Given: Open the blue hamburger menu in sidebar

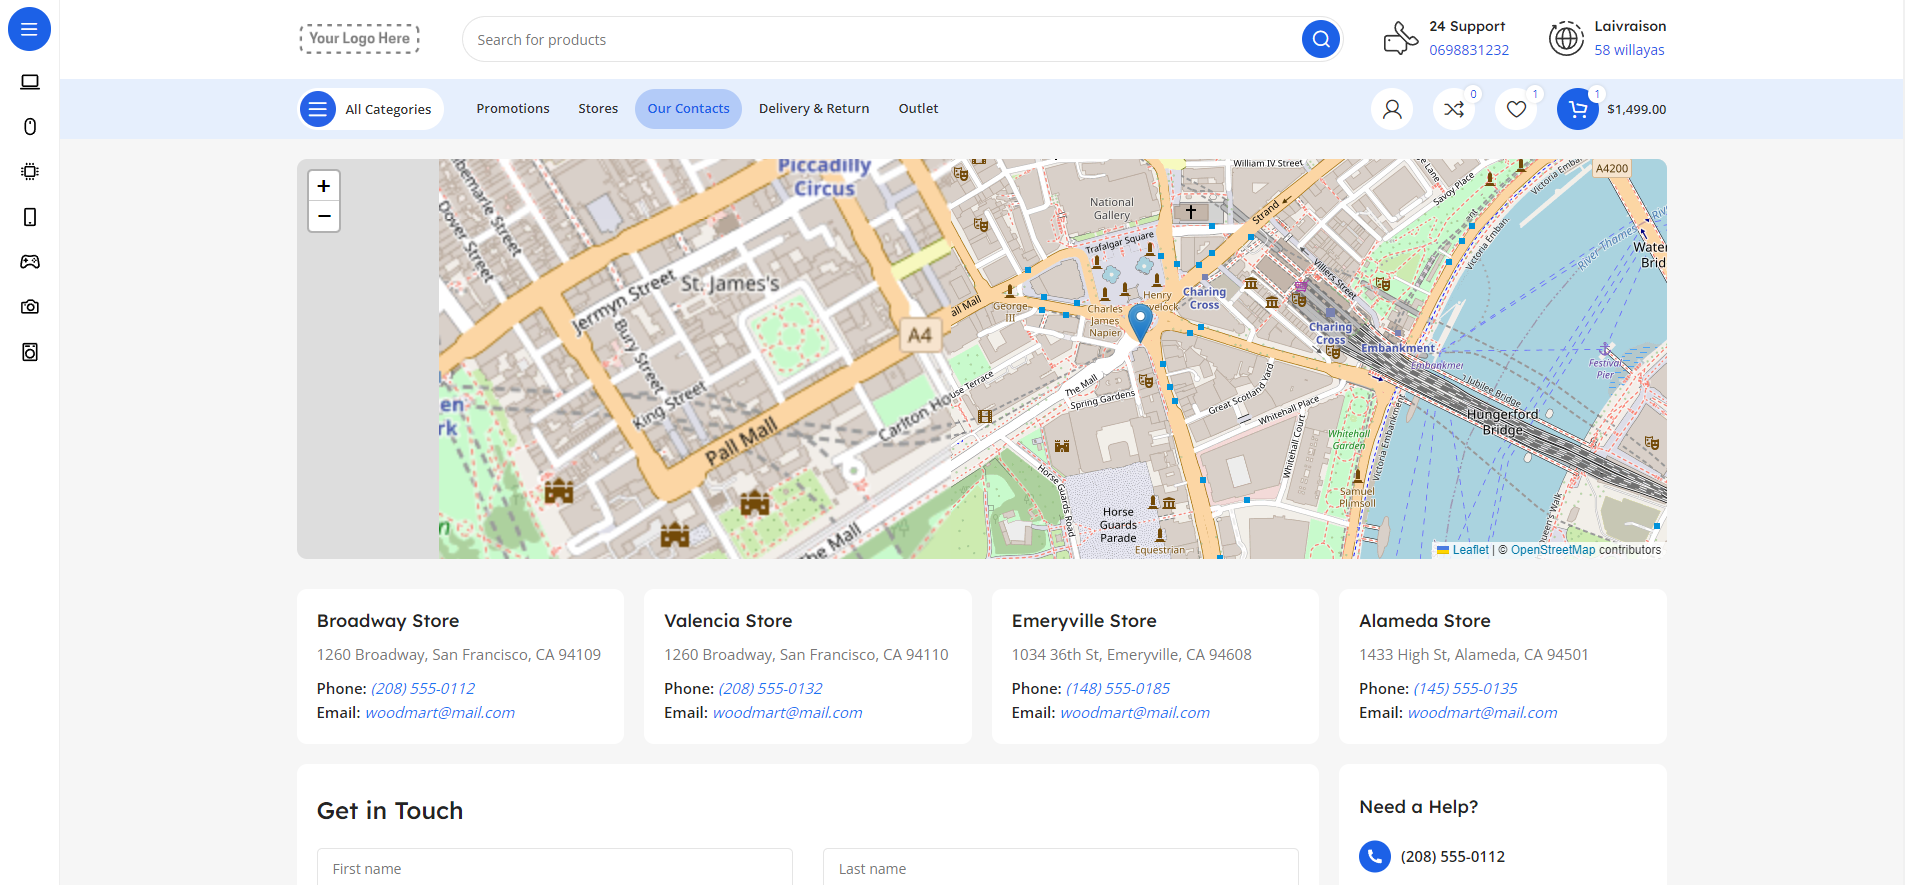Looking at the screenshot, I should point(29,29).
